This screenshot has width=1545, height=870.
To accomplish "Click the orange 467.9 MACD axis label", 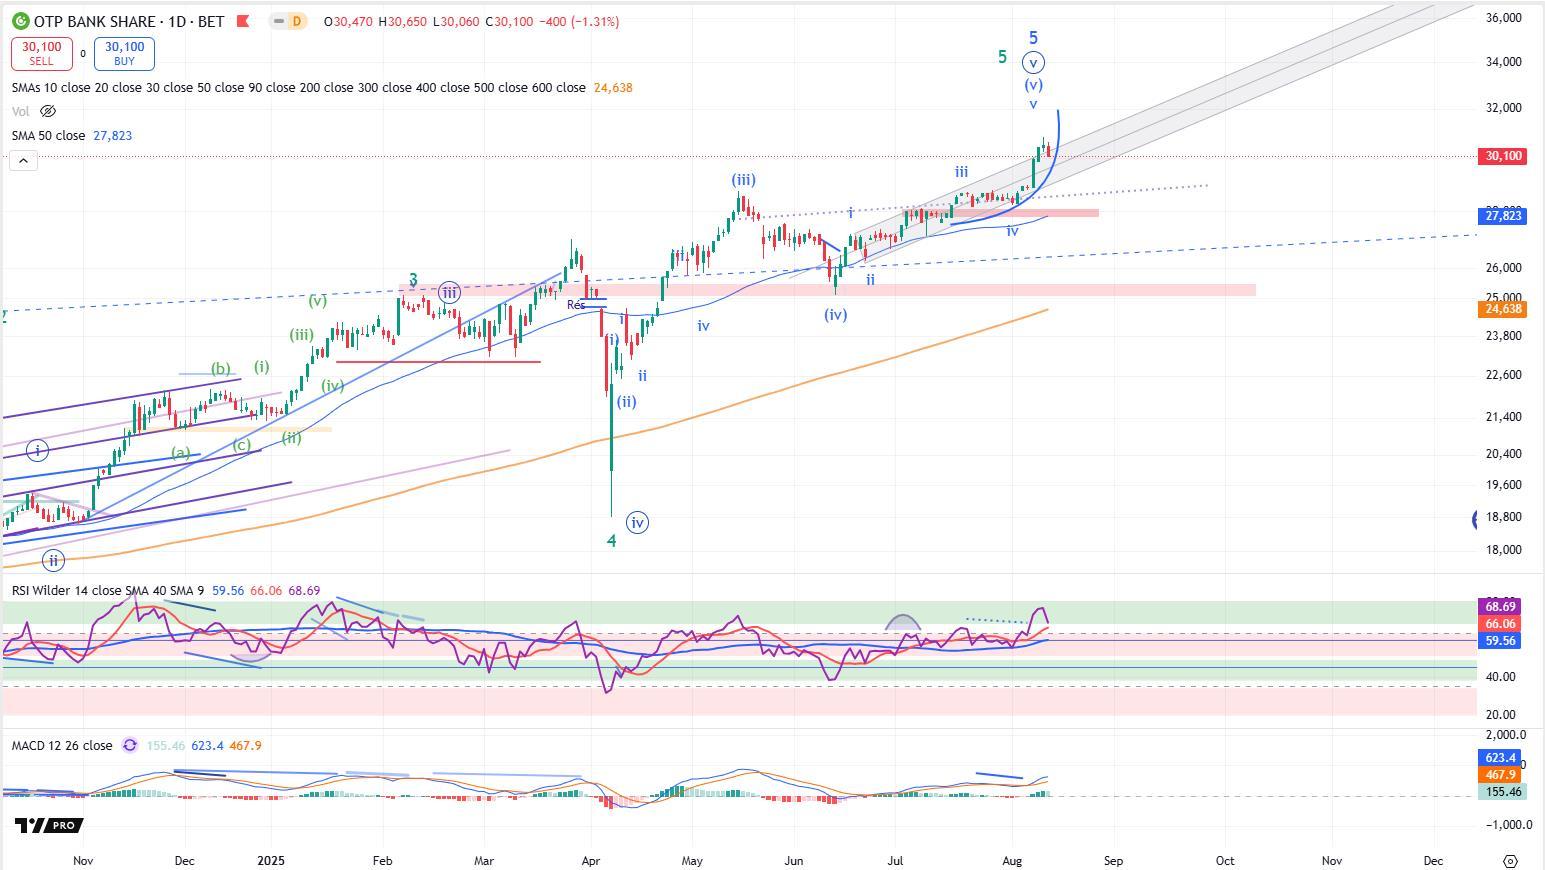I will click(x=1499, y=775).
